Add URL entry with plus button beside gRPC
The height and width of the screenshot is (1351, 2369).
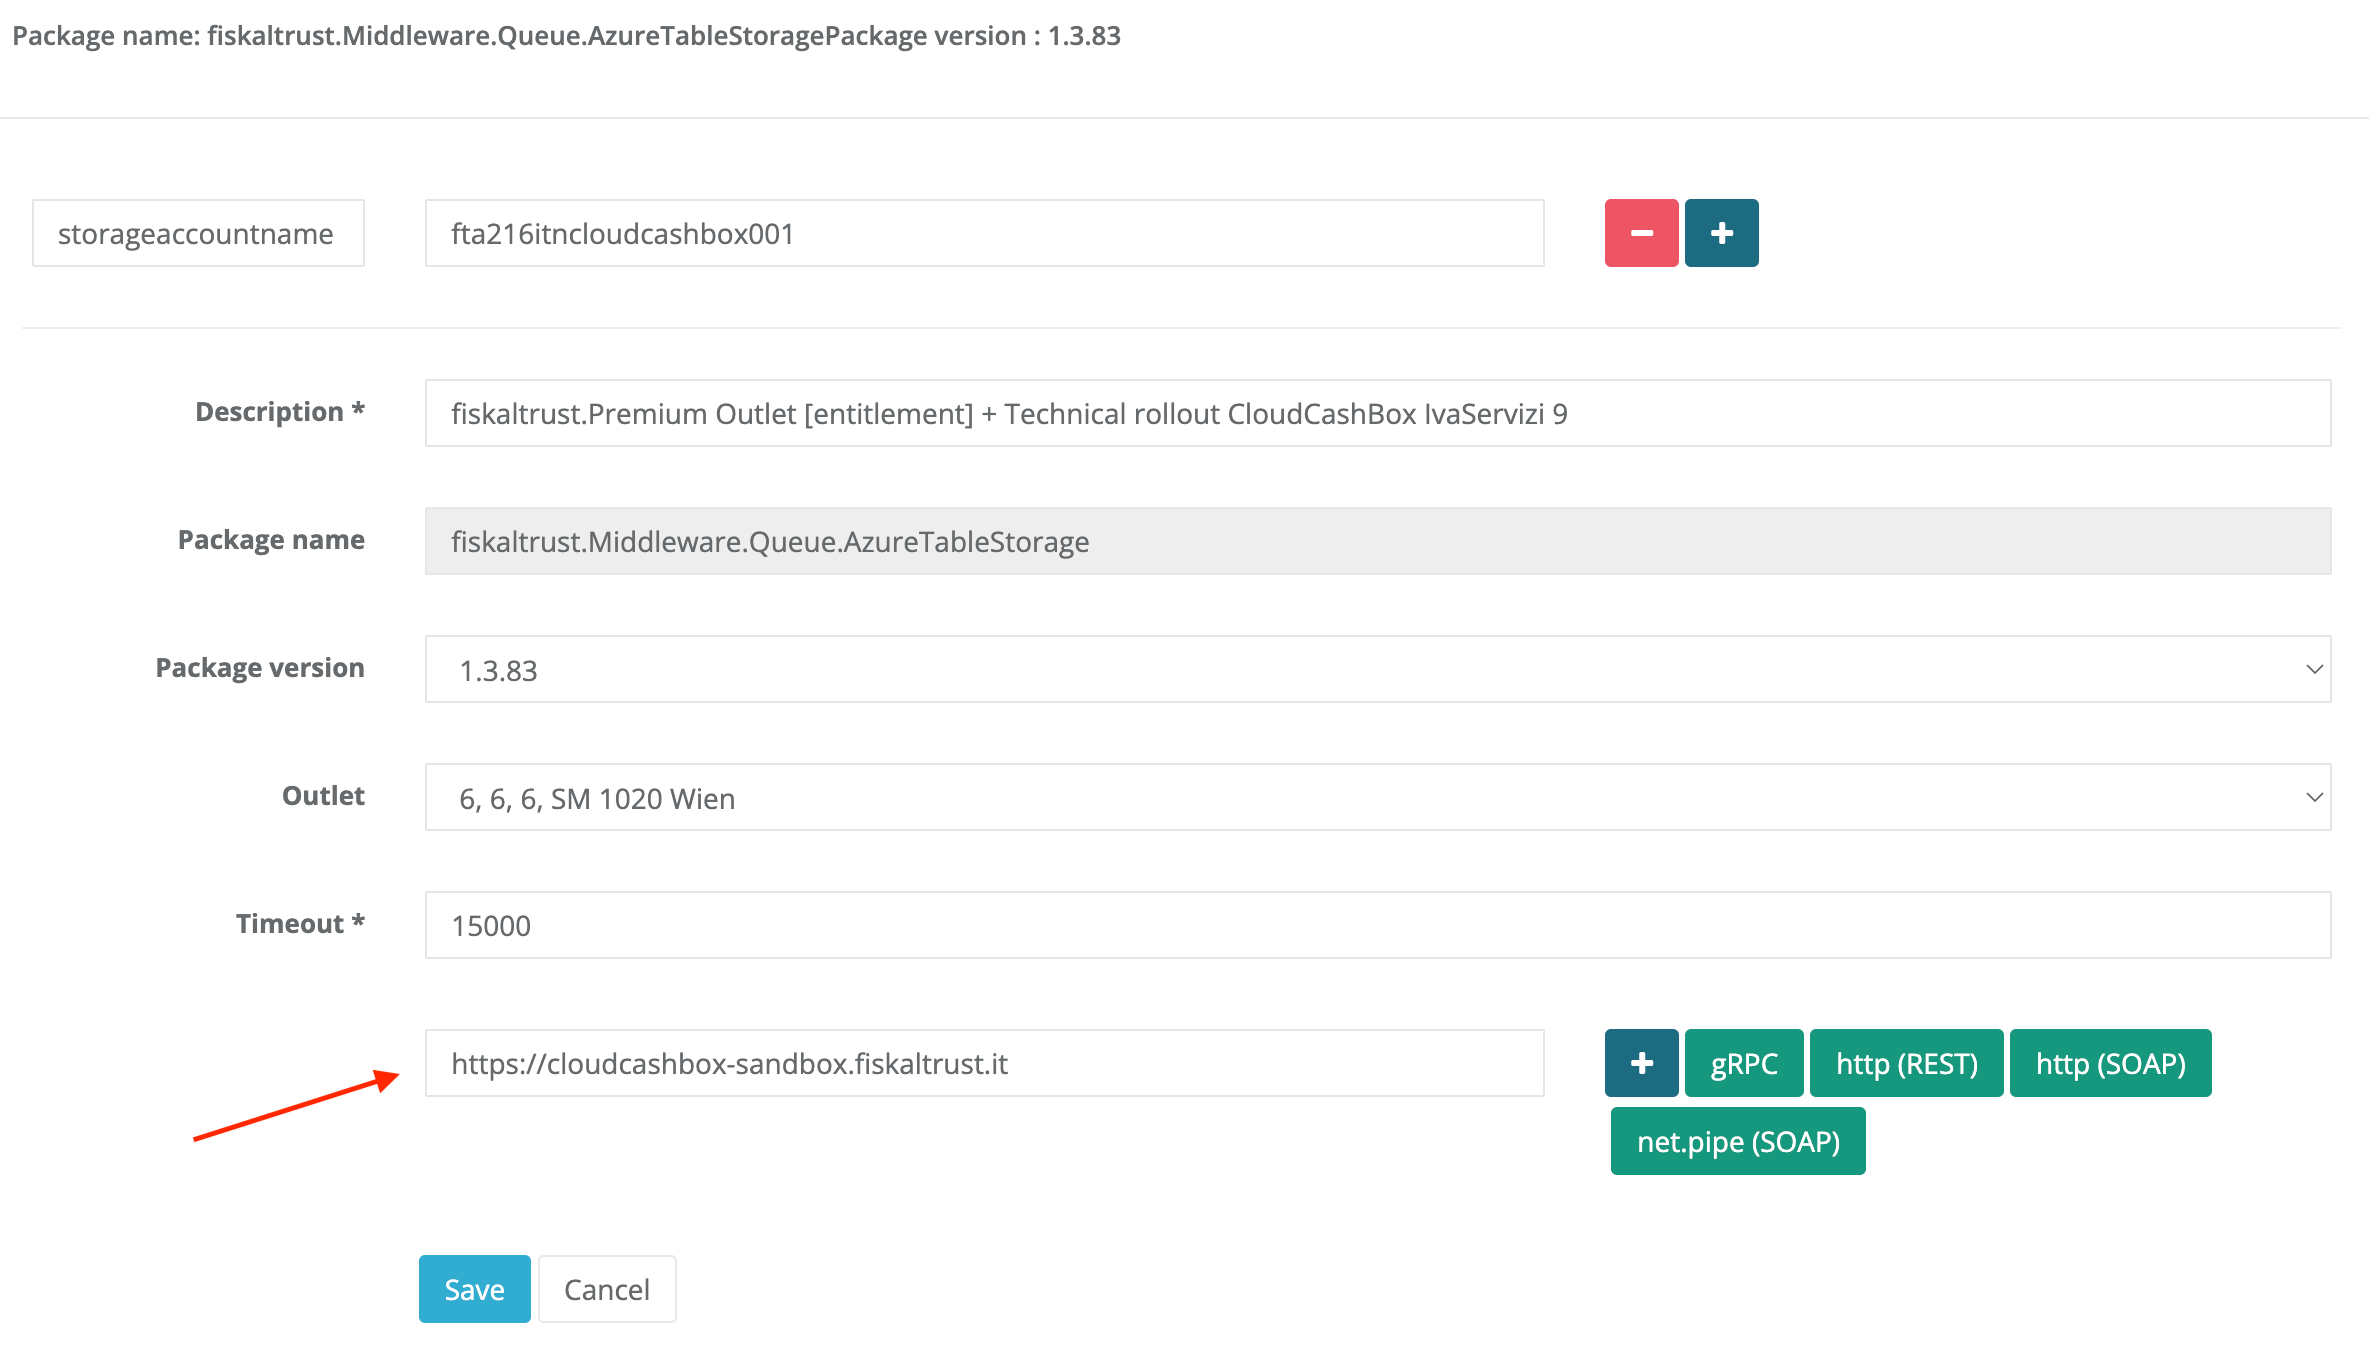click(x=1641, y=1063)
